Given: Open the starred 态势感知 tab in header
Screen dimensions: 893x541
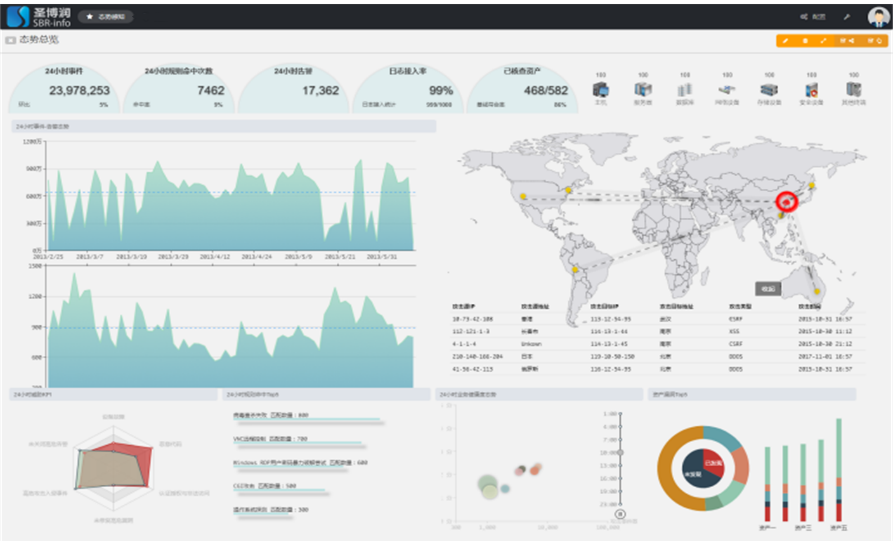Looking at the screenshot, I should pyautogui.click(x=104, y=17).
